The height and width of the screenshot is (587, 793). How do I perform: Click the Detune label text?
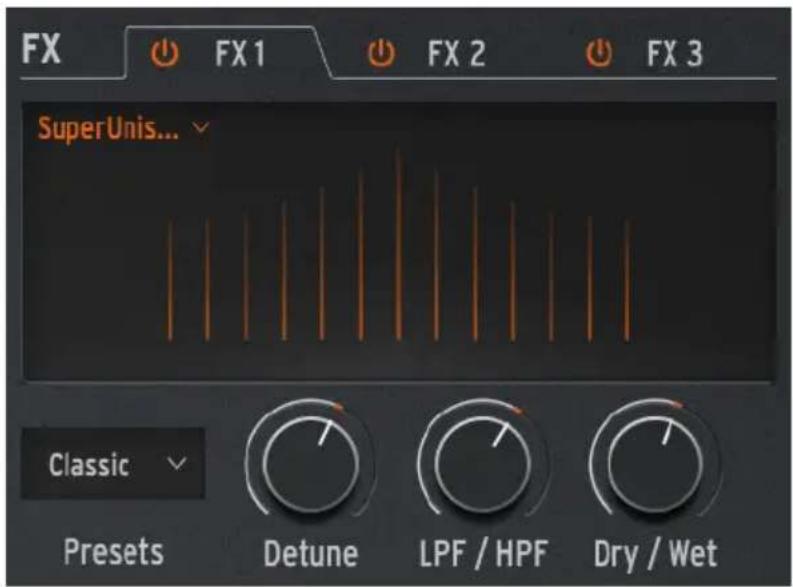tap(311, 553)
